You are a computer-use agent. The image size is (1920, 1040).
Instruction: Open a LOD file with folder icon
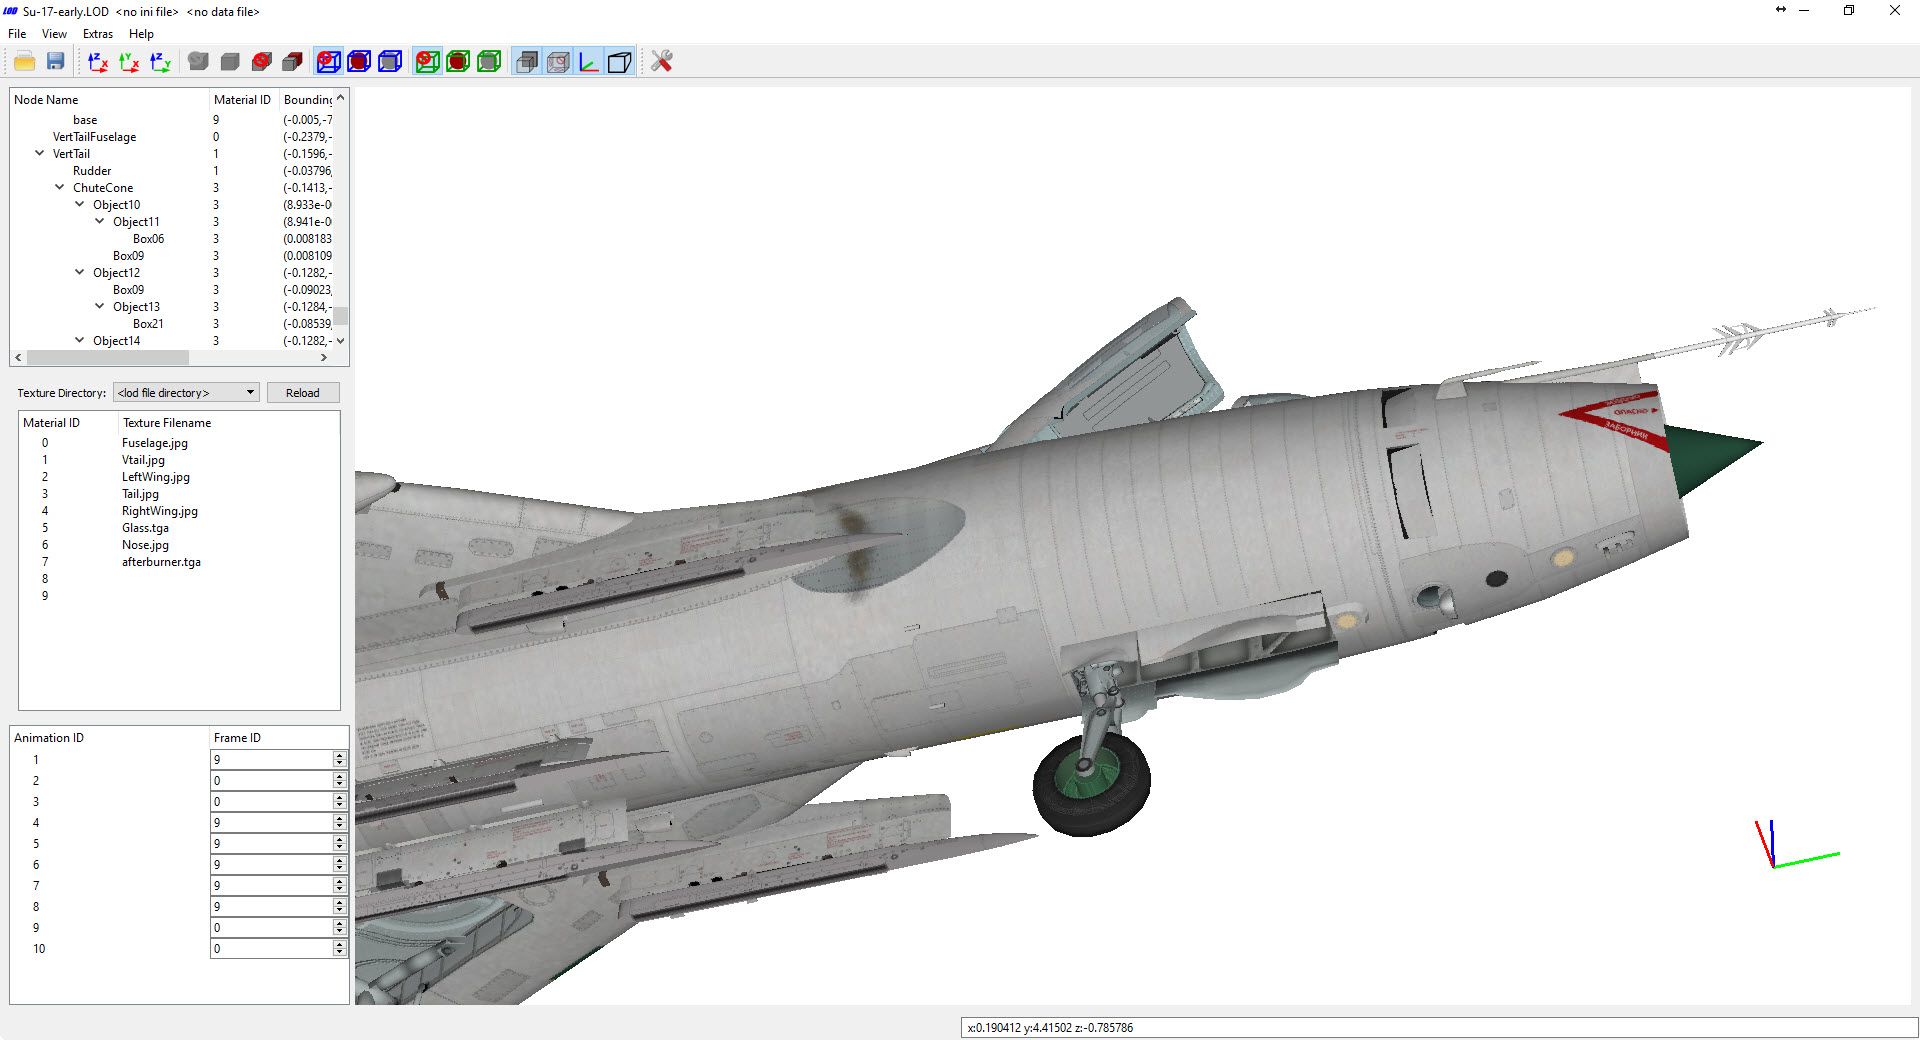coord(25,62)
